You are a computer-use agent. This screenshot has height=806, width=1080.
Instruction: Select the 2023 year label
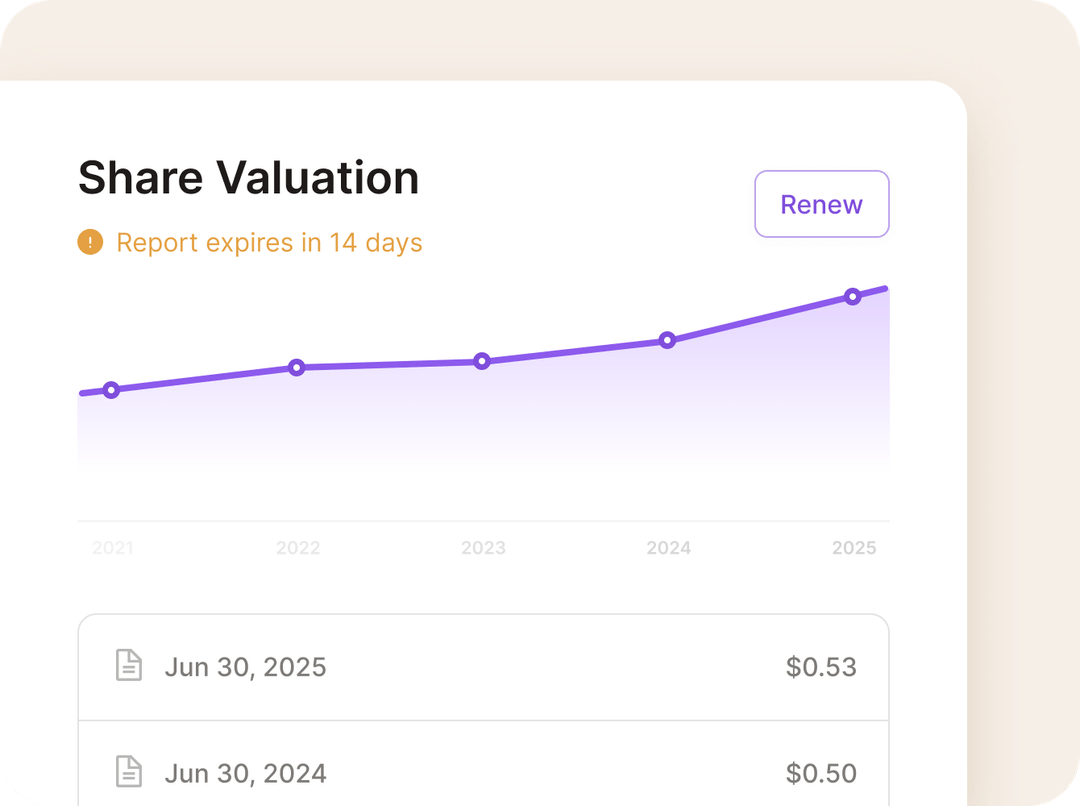click(483, 548)
